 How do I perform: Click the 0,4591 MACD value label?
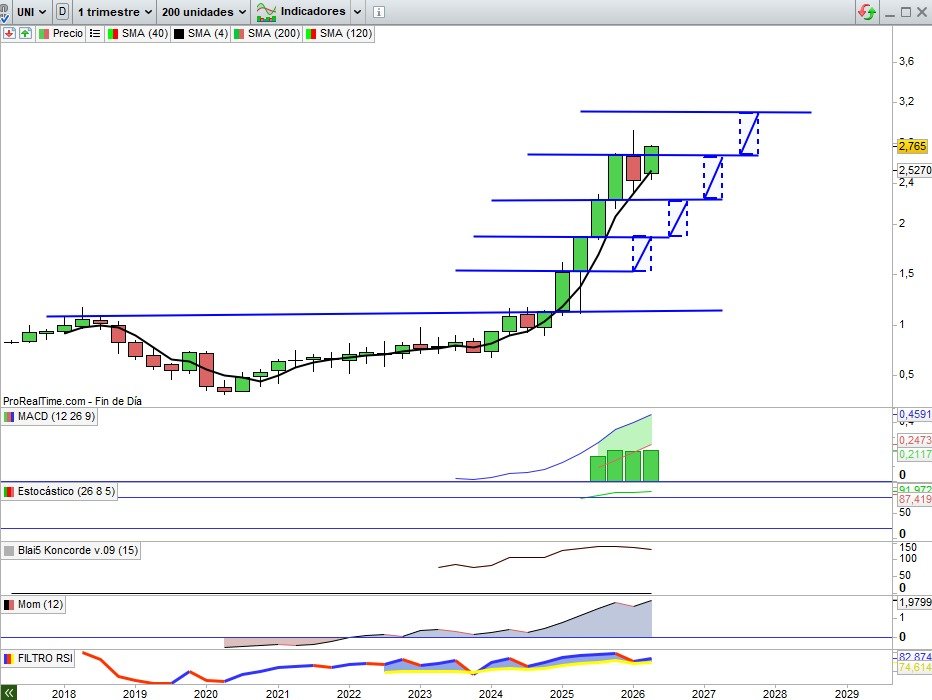(914, 414)
